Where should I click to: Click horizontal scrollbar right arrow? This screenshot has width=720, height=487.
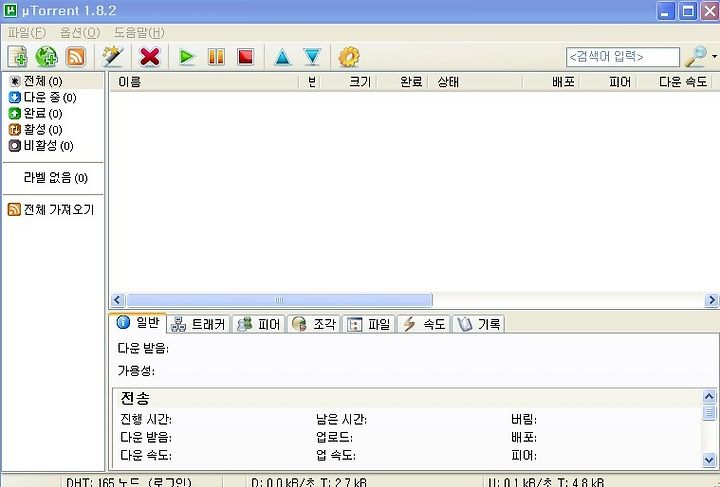711,300
